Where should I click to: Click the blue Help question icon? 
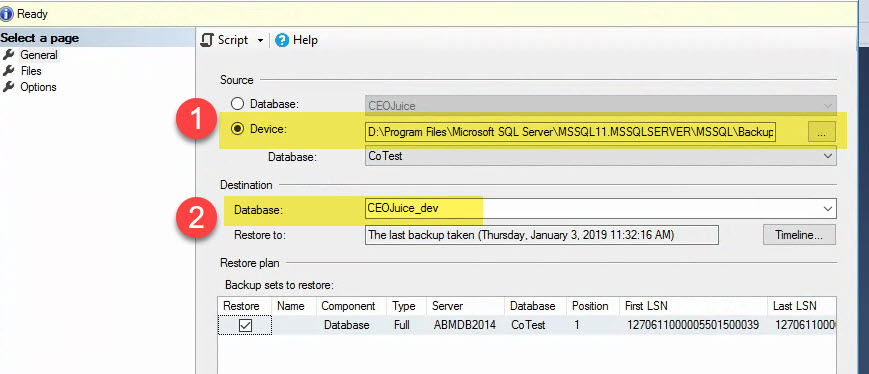(x=282, y=40)
